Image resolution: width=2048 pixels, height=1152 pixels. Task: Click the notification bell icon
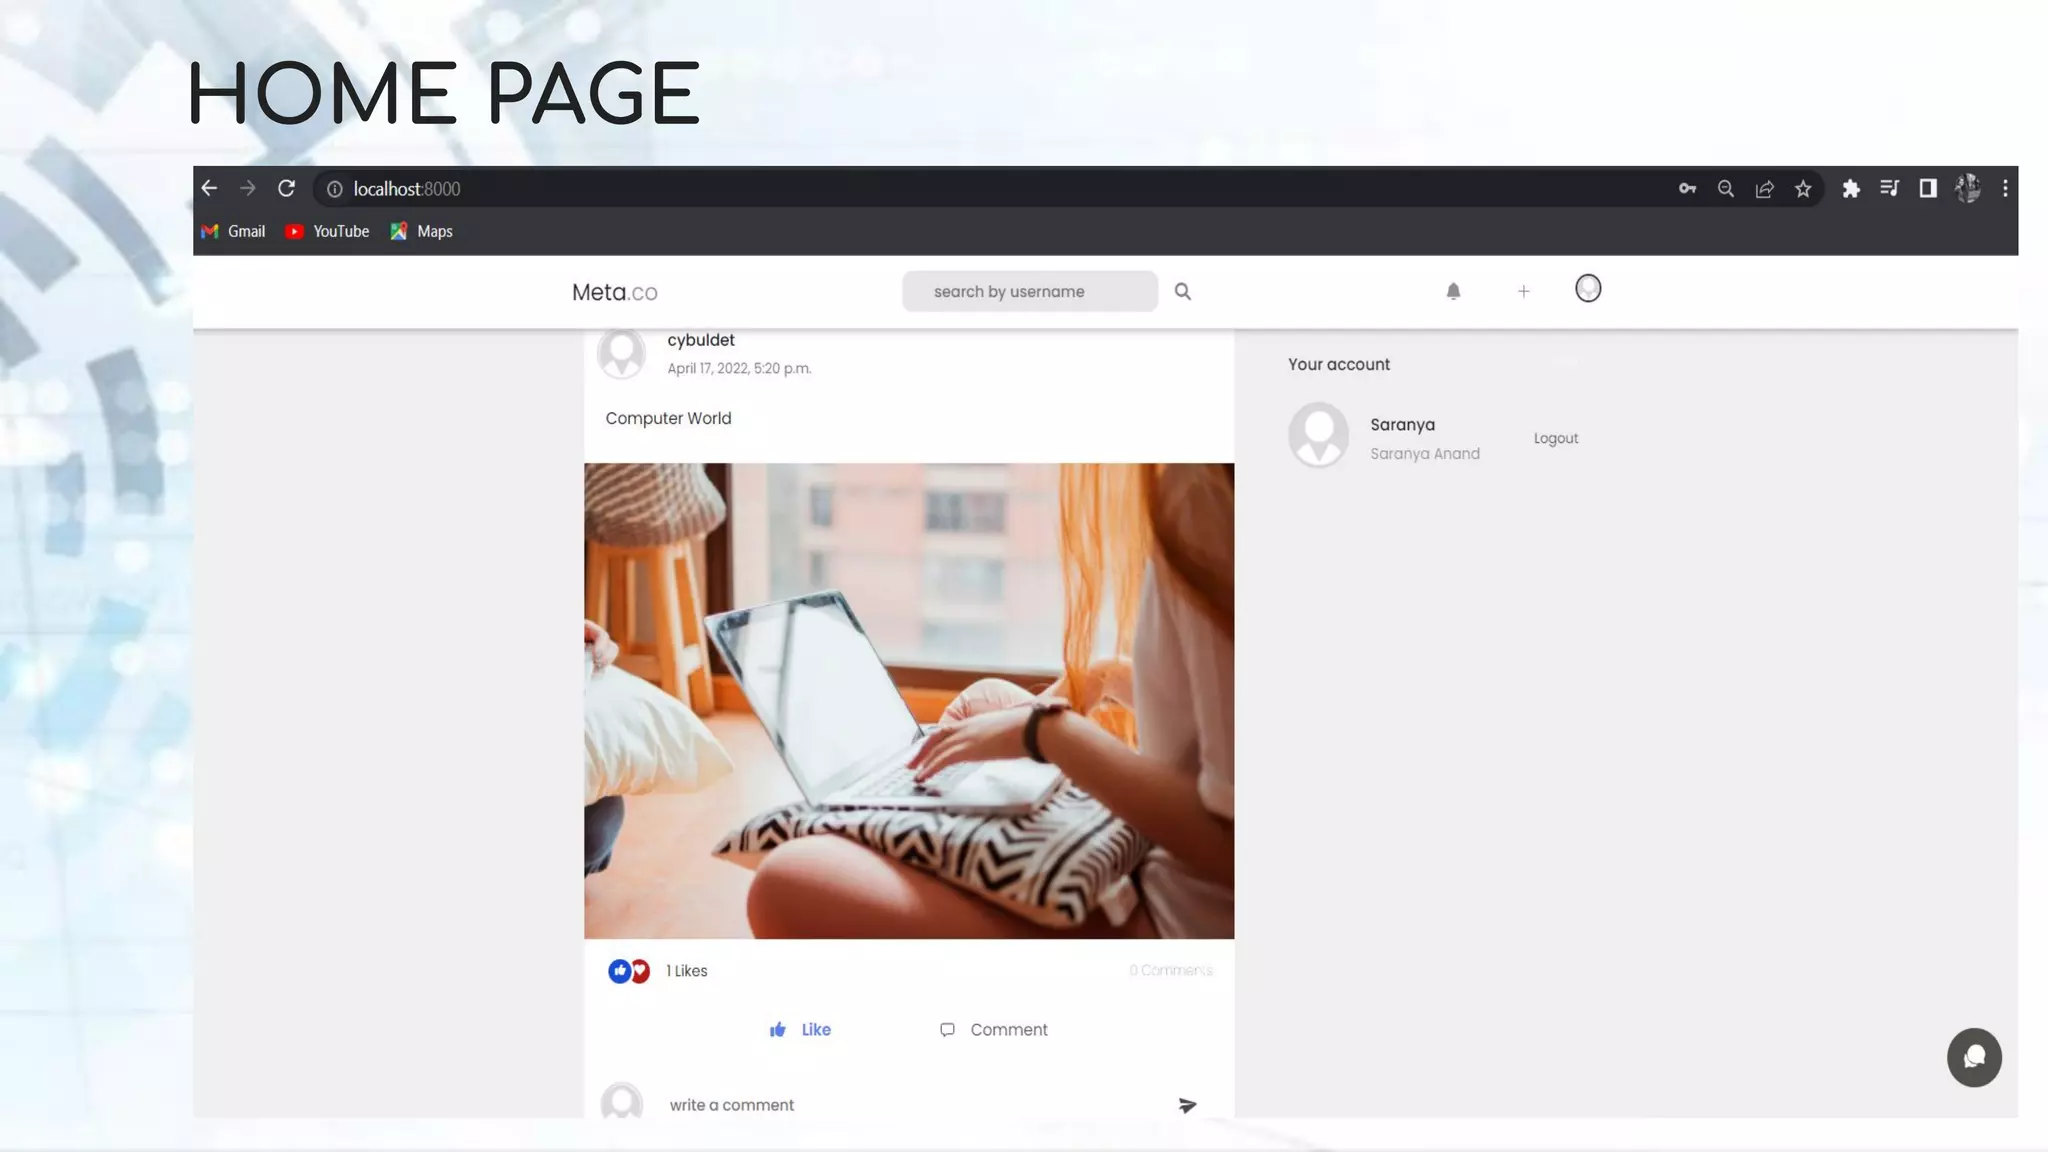click(x=1453, y=291)
